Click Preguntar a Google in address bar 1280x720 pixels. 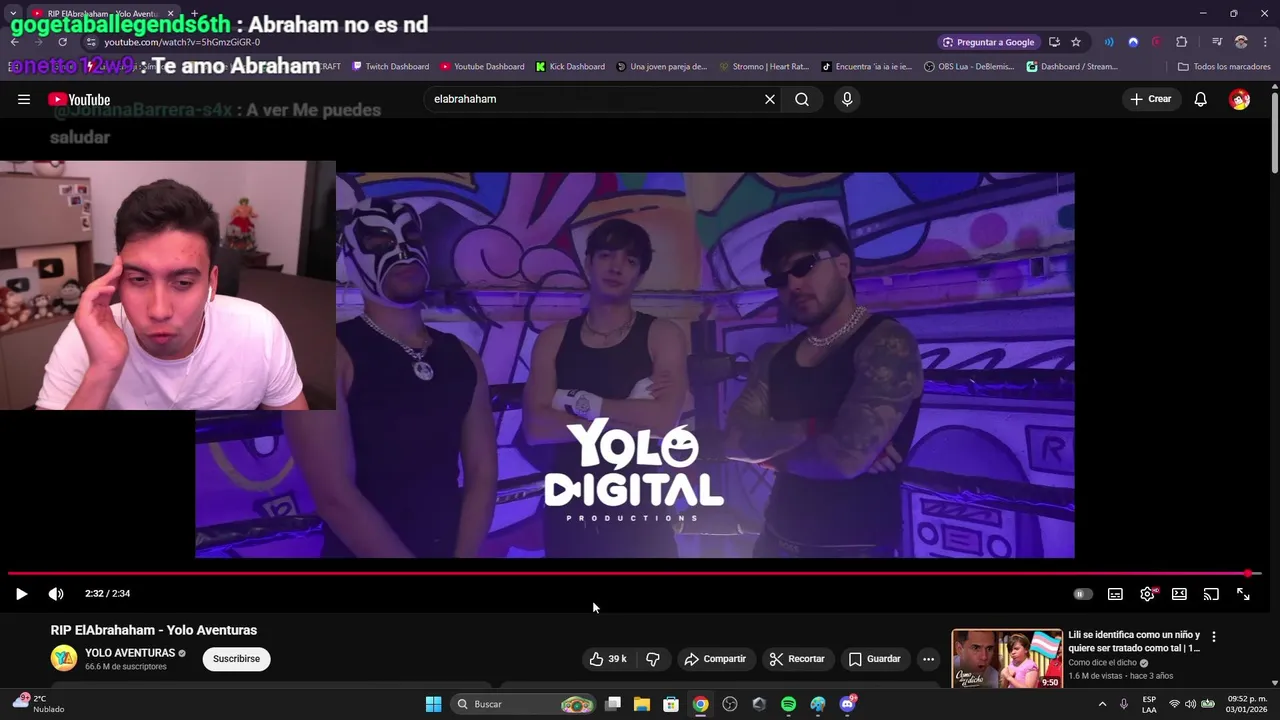[x=988, y=42]
